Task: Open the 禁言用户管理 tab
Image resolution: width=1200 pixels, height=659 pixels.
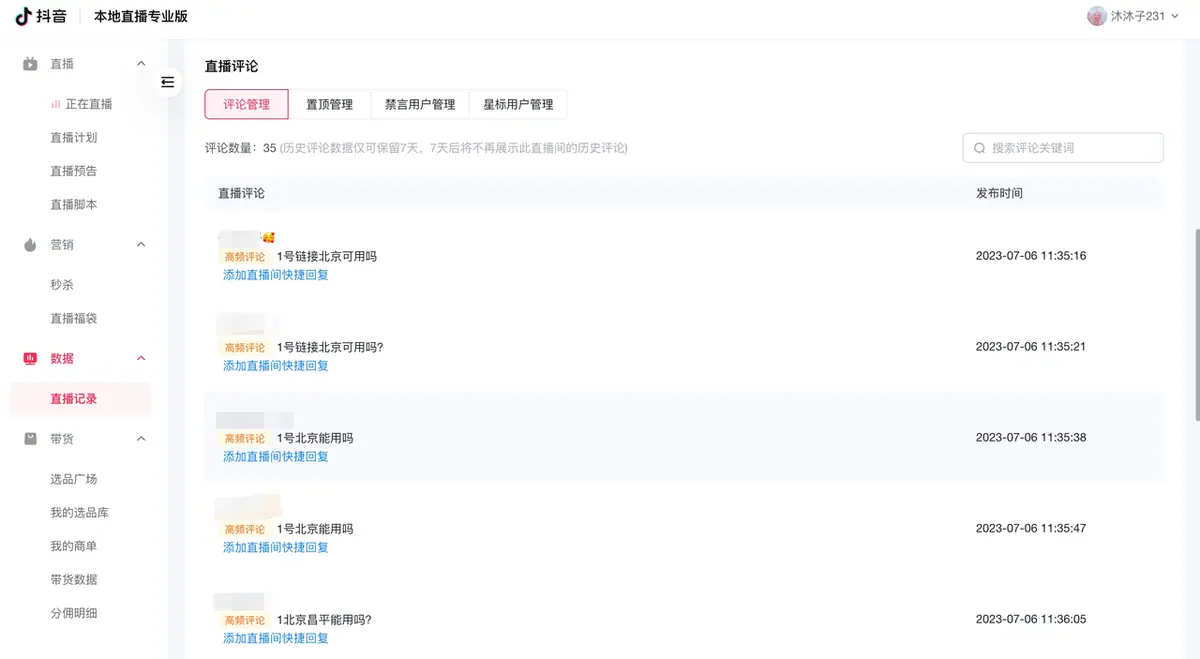Action: tap(420, 104)
